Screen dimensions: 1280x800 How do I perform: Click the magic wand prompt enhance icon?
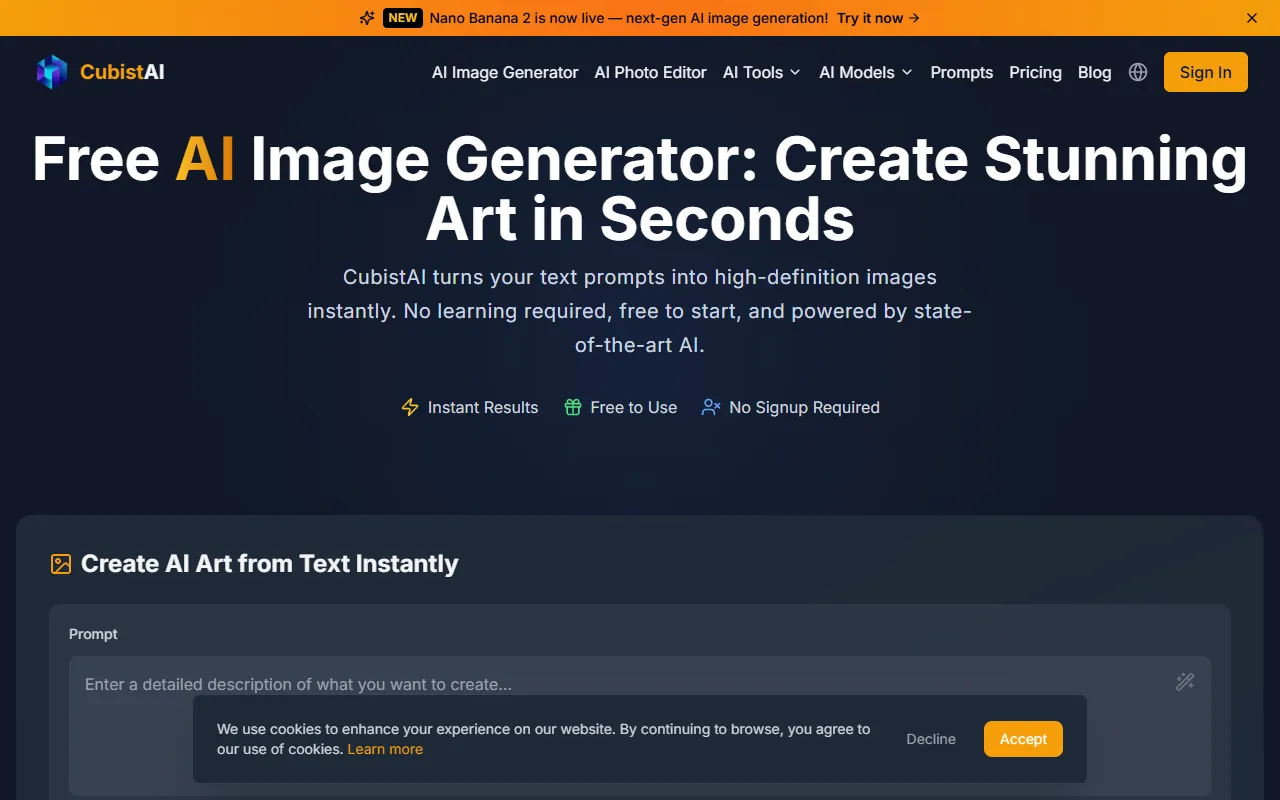click(1185, 682)
